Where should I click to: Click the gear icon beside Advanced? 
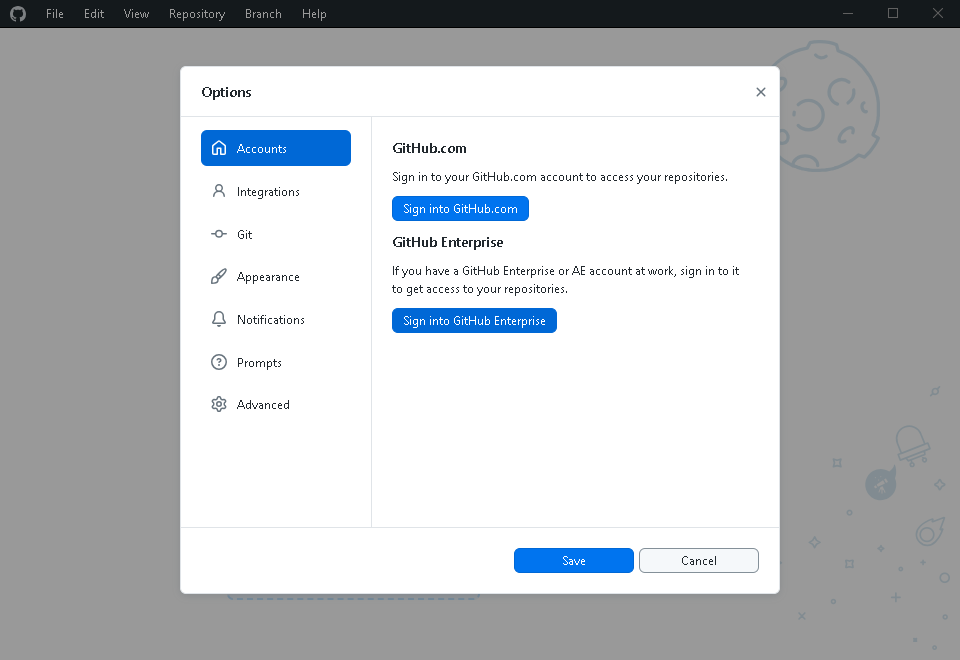(219, 405)
